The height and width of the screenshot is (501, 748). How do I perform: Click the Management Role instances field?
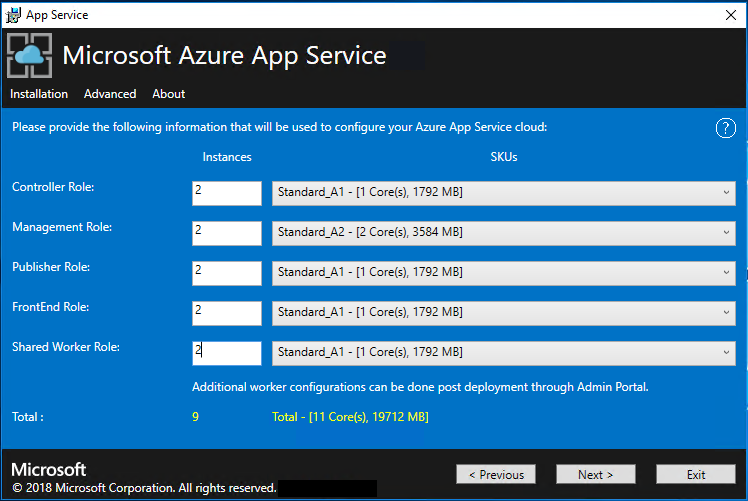(227, 233)
